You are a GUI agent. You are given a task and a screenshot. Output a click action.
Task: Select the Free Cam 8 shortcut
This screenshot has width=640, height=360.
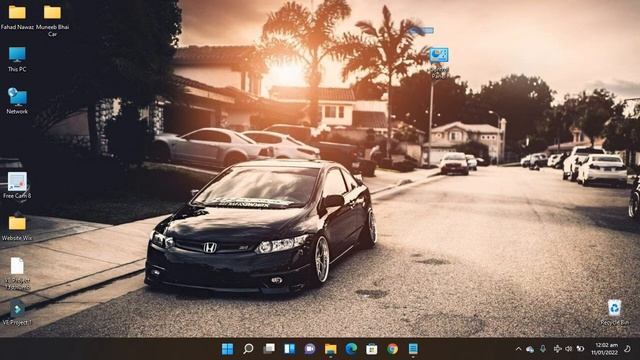17,185
